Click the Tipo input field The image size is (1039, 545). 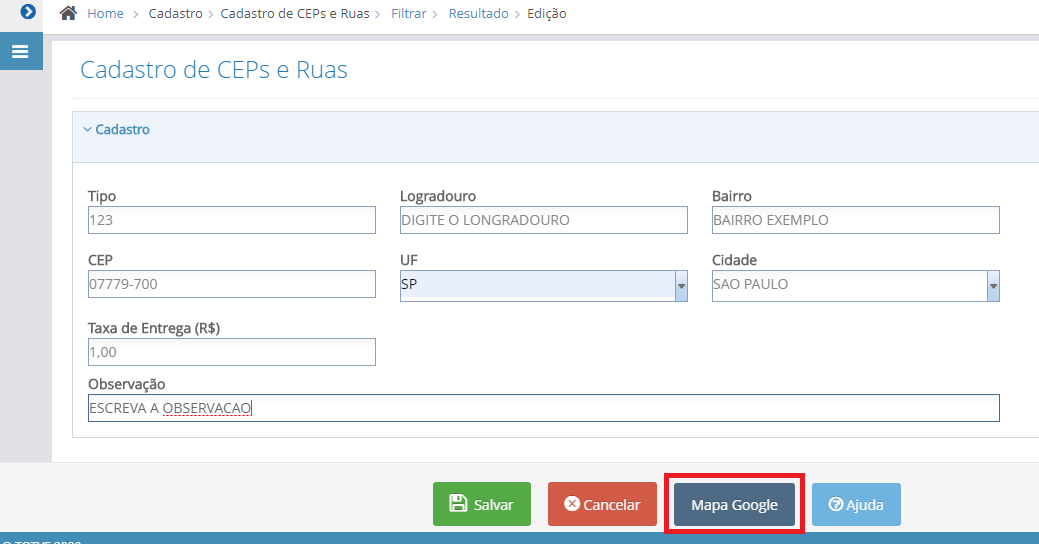(232, 220)
